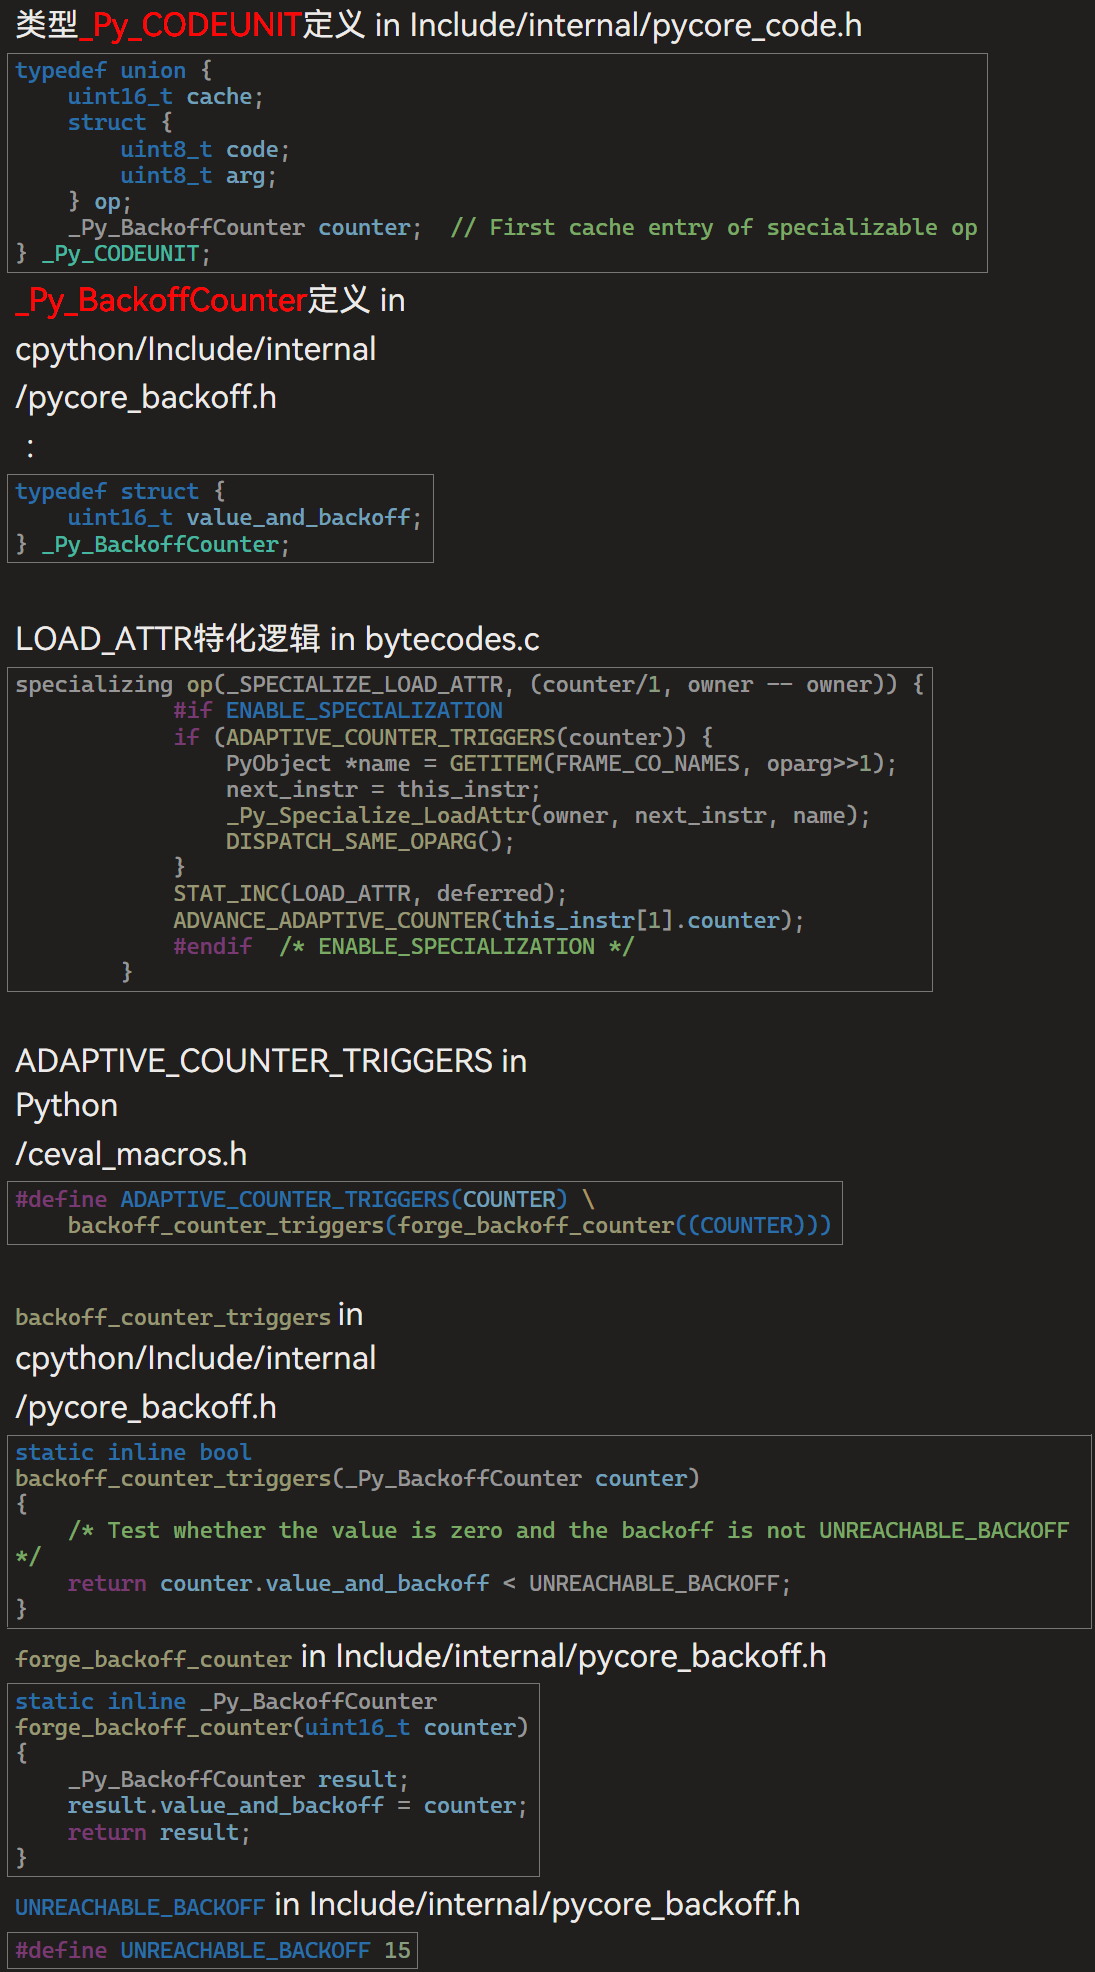
Task: Click '#endif /* ENABLE_SPECIALIZATION */' line
Action: coord(404,947)
